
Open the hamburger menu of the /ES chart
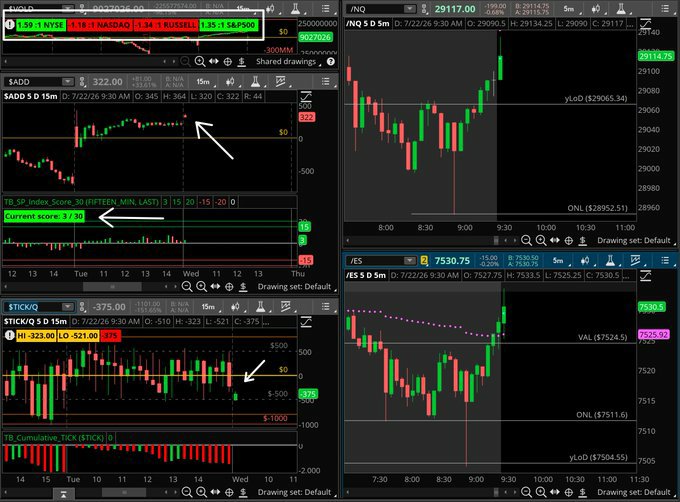[x=665, y=260]
